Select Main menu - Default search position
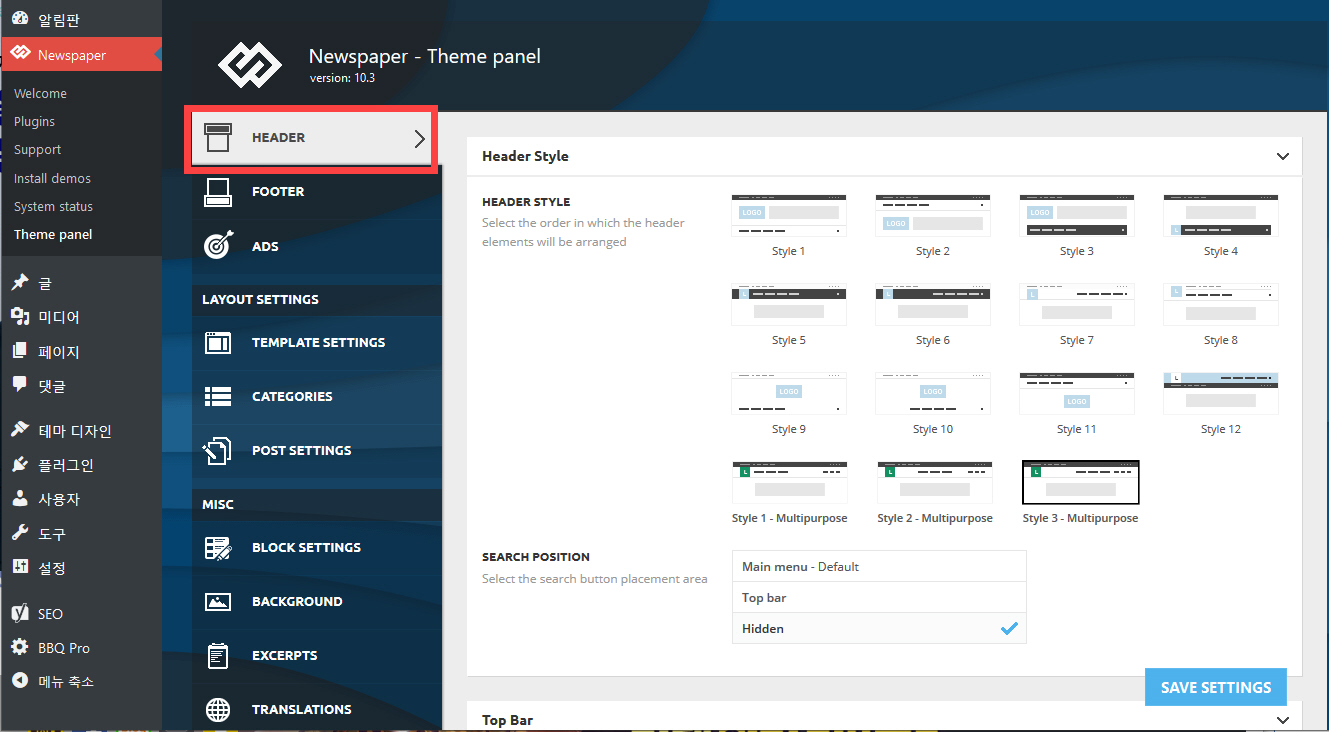1329x732 pixels. [x=879, y=566]
